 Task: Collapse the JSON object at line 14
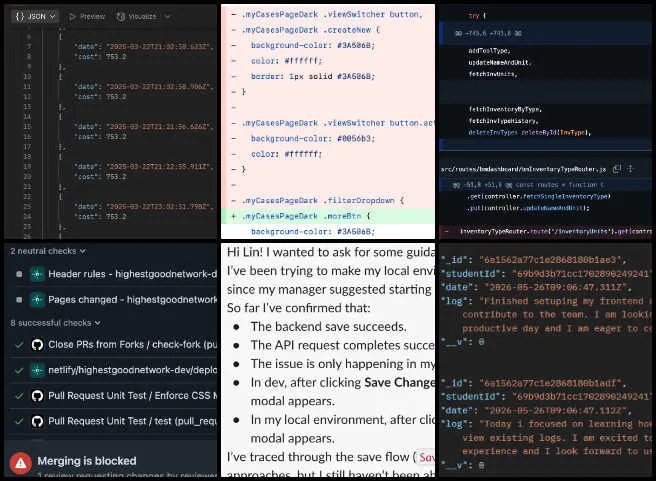60,117
